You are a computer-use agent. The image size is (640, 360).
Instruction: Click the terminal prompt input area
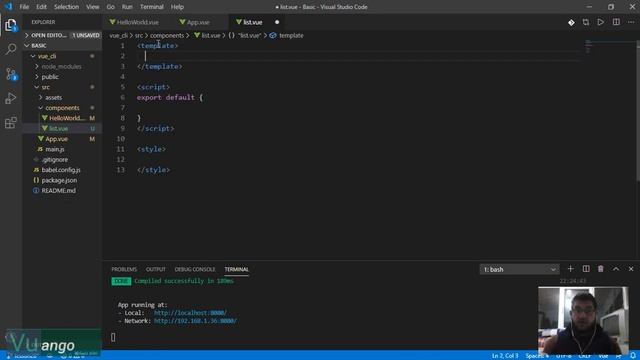click(113, 337)
